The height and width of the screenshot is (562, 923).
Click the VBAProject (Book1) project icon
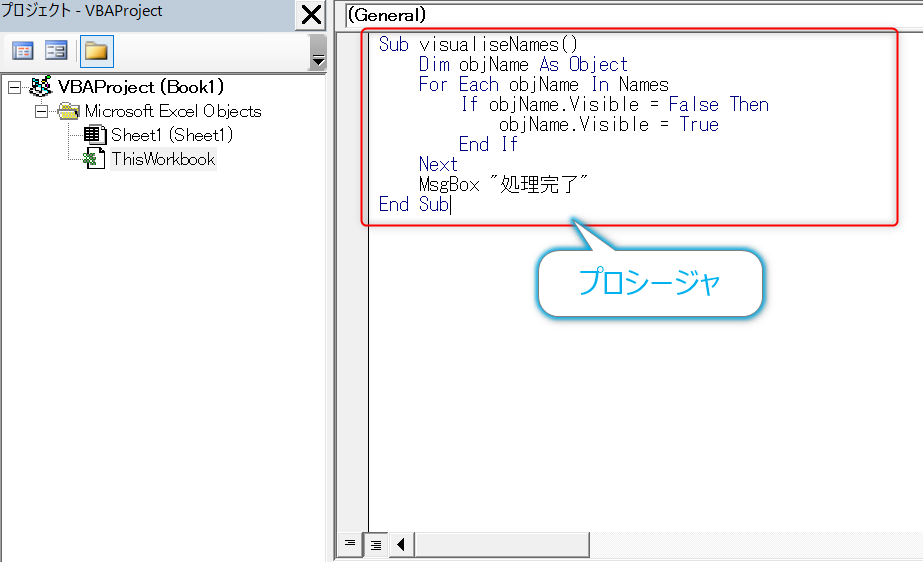(41, 87)
